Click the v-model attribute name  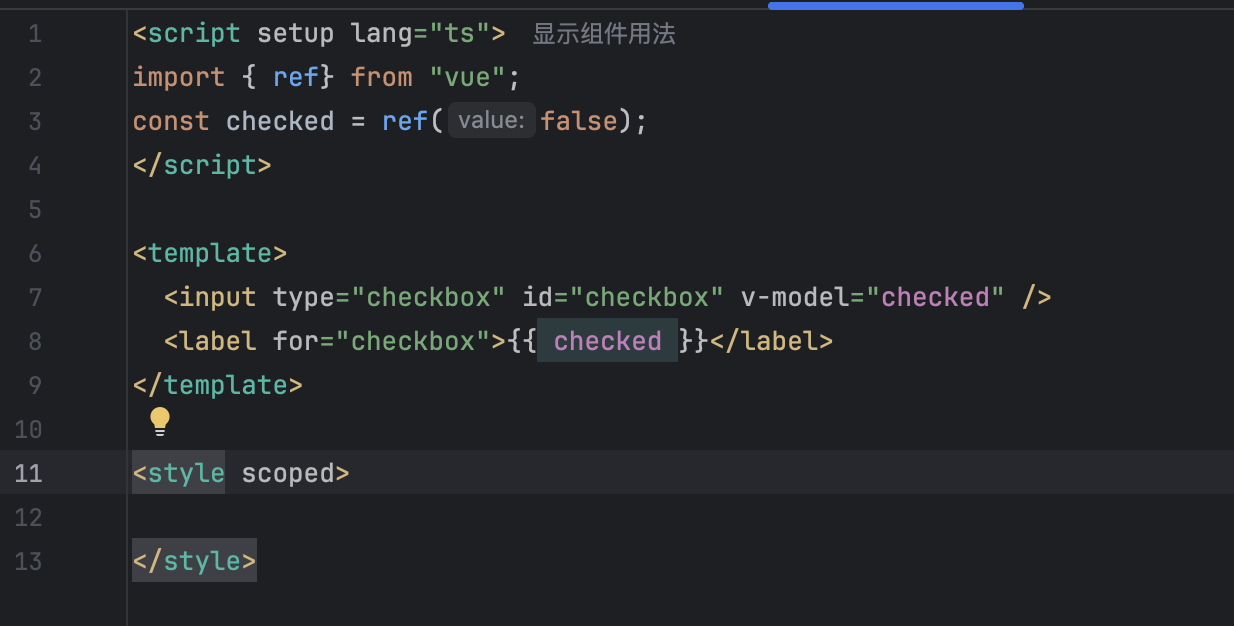tap(795, 297)
